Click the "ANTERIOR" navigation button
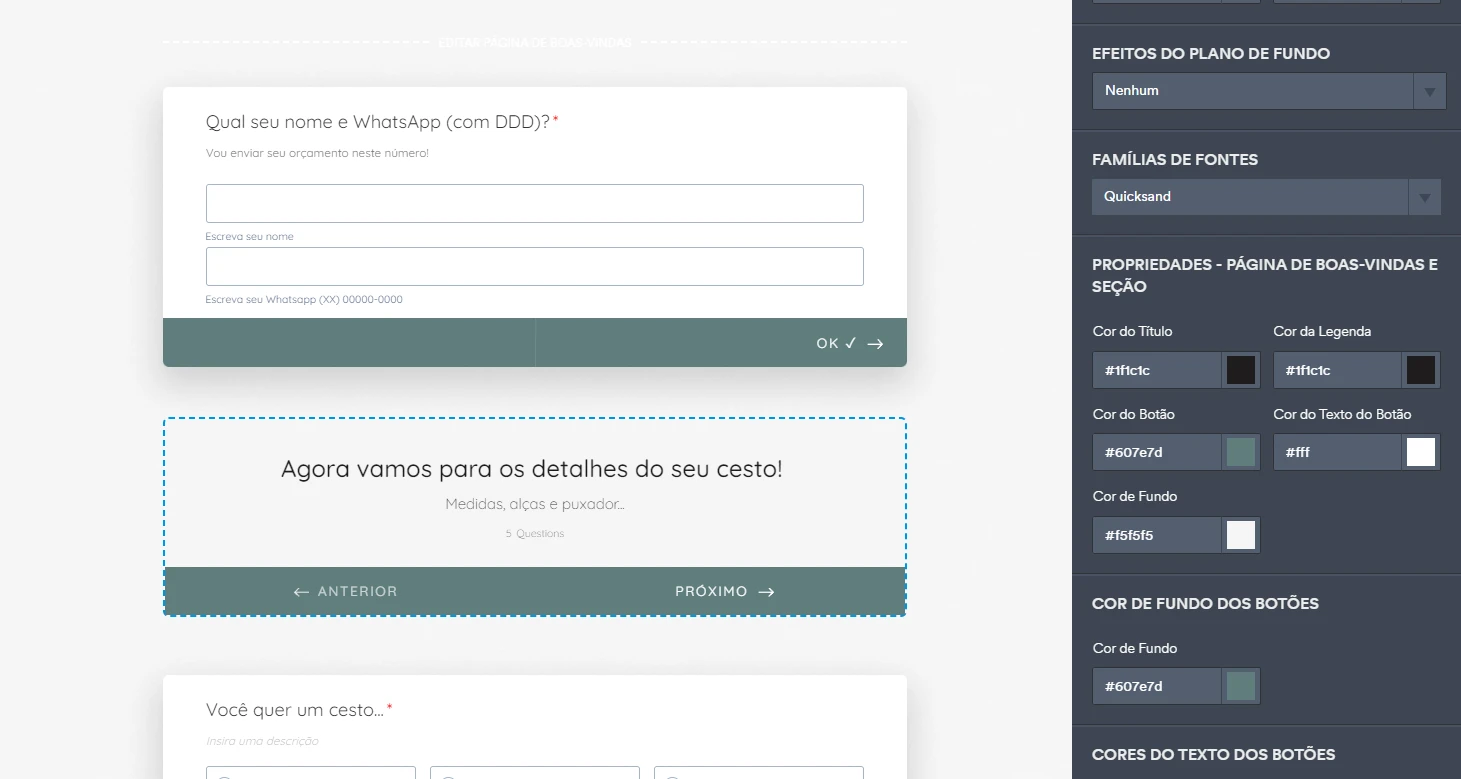Image resolution: width=1461 pixels, height=779 pixels. (345, 591)
